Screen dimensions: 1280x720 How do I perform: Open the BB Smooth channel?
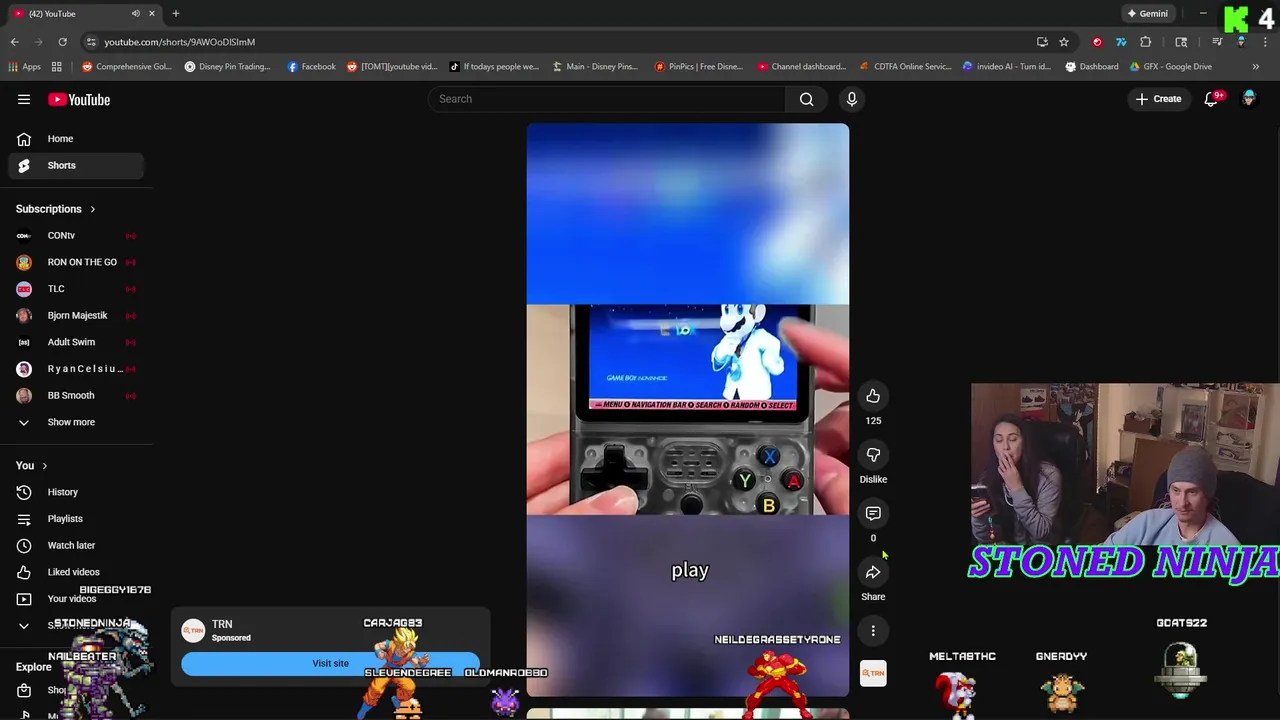(x=75, y=395)
